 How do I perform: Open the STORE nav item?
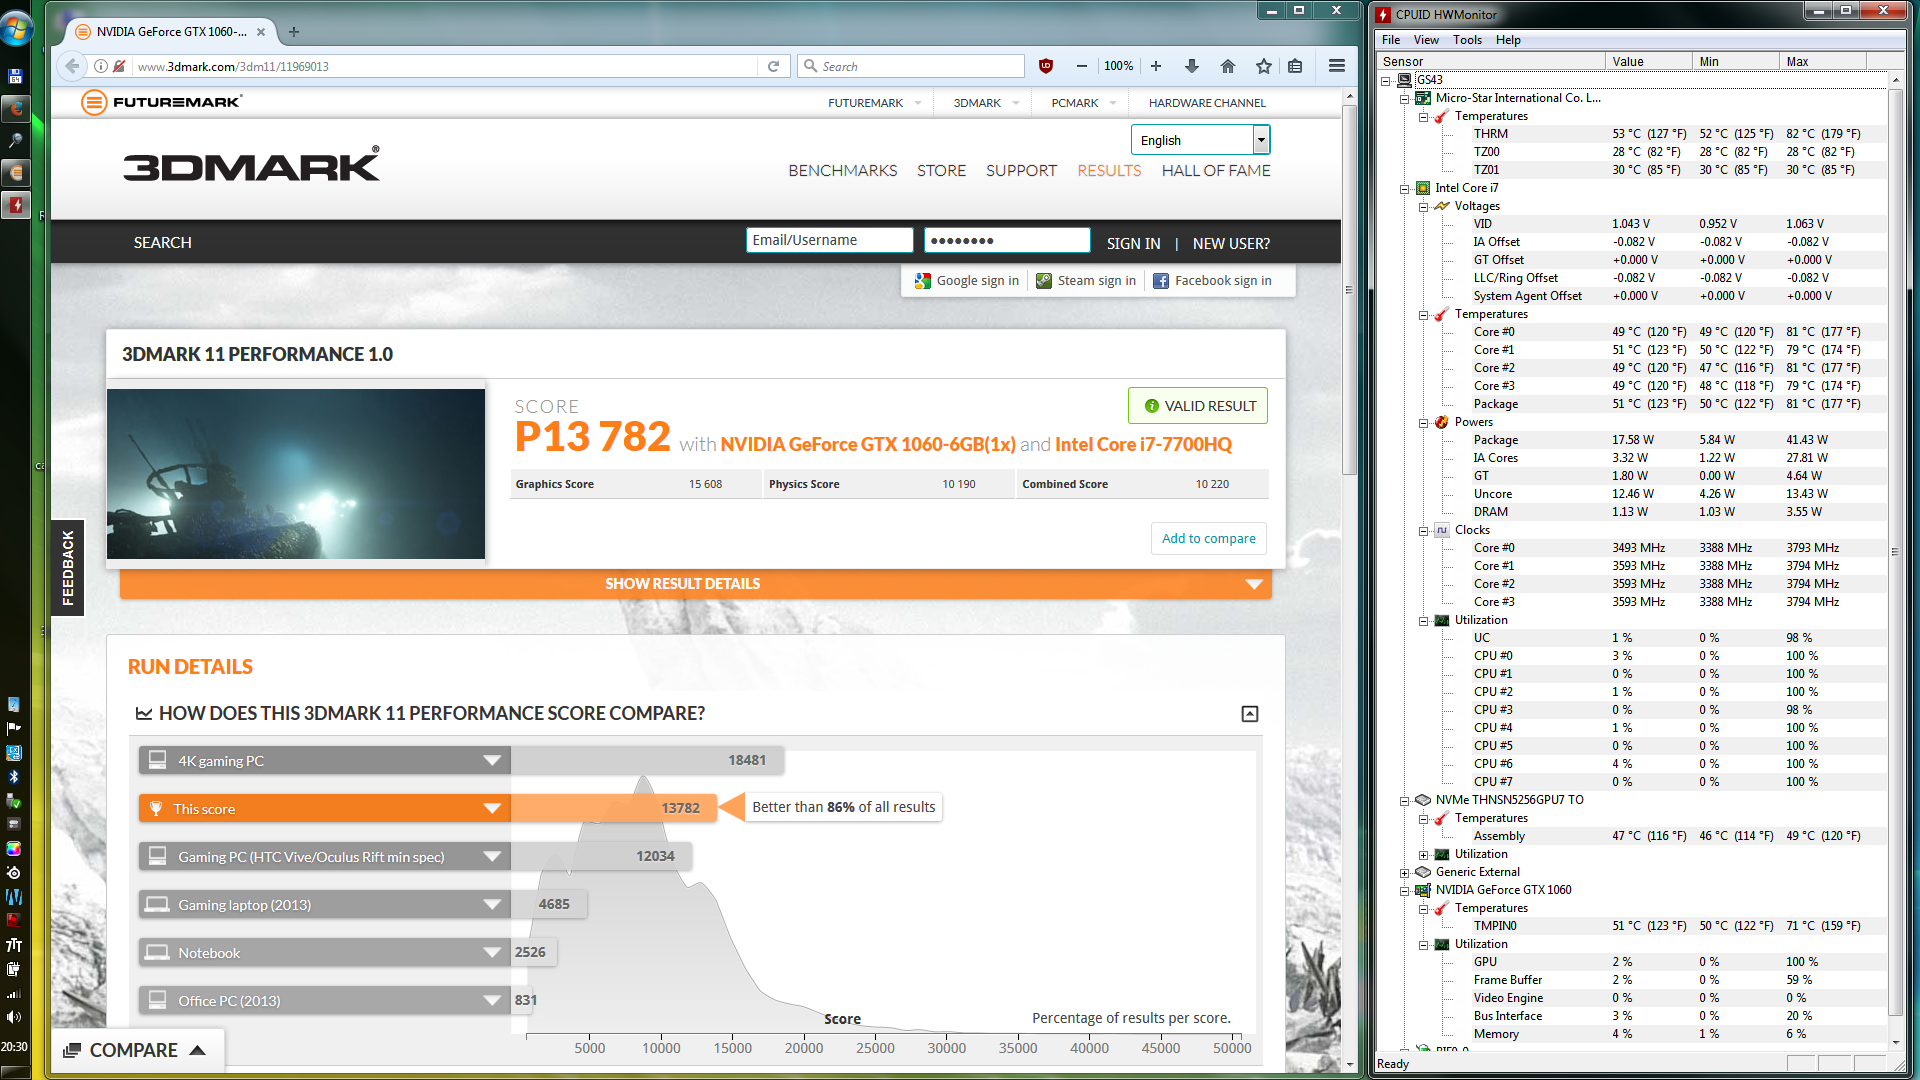pos(941,171)
